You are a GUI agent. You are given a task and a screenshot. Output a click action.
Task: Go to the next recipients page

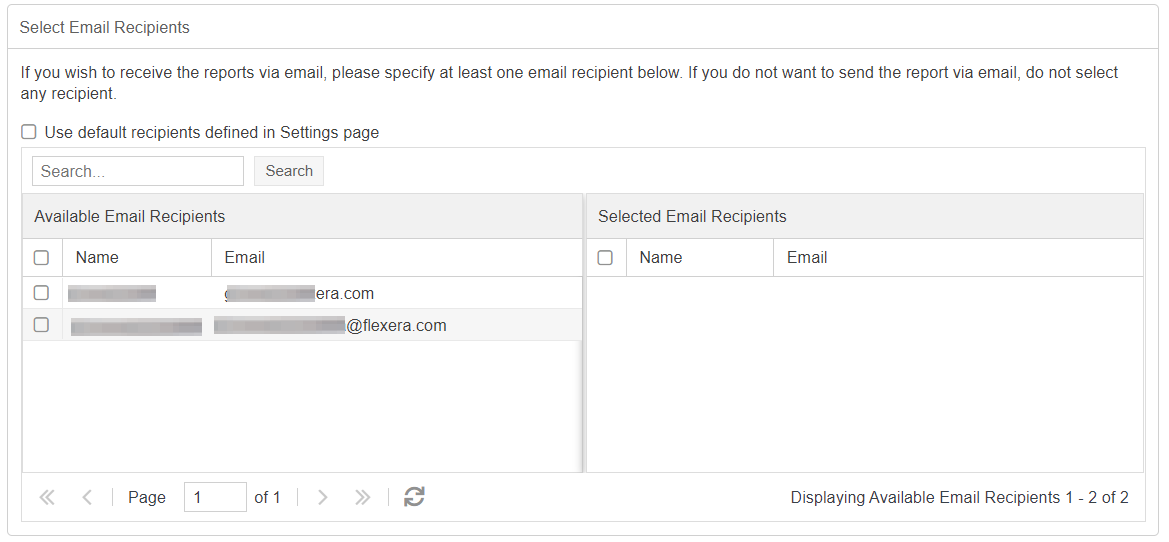[x=322, y=497]
